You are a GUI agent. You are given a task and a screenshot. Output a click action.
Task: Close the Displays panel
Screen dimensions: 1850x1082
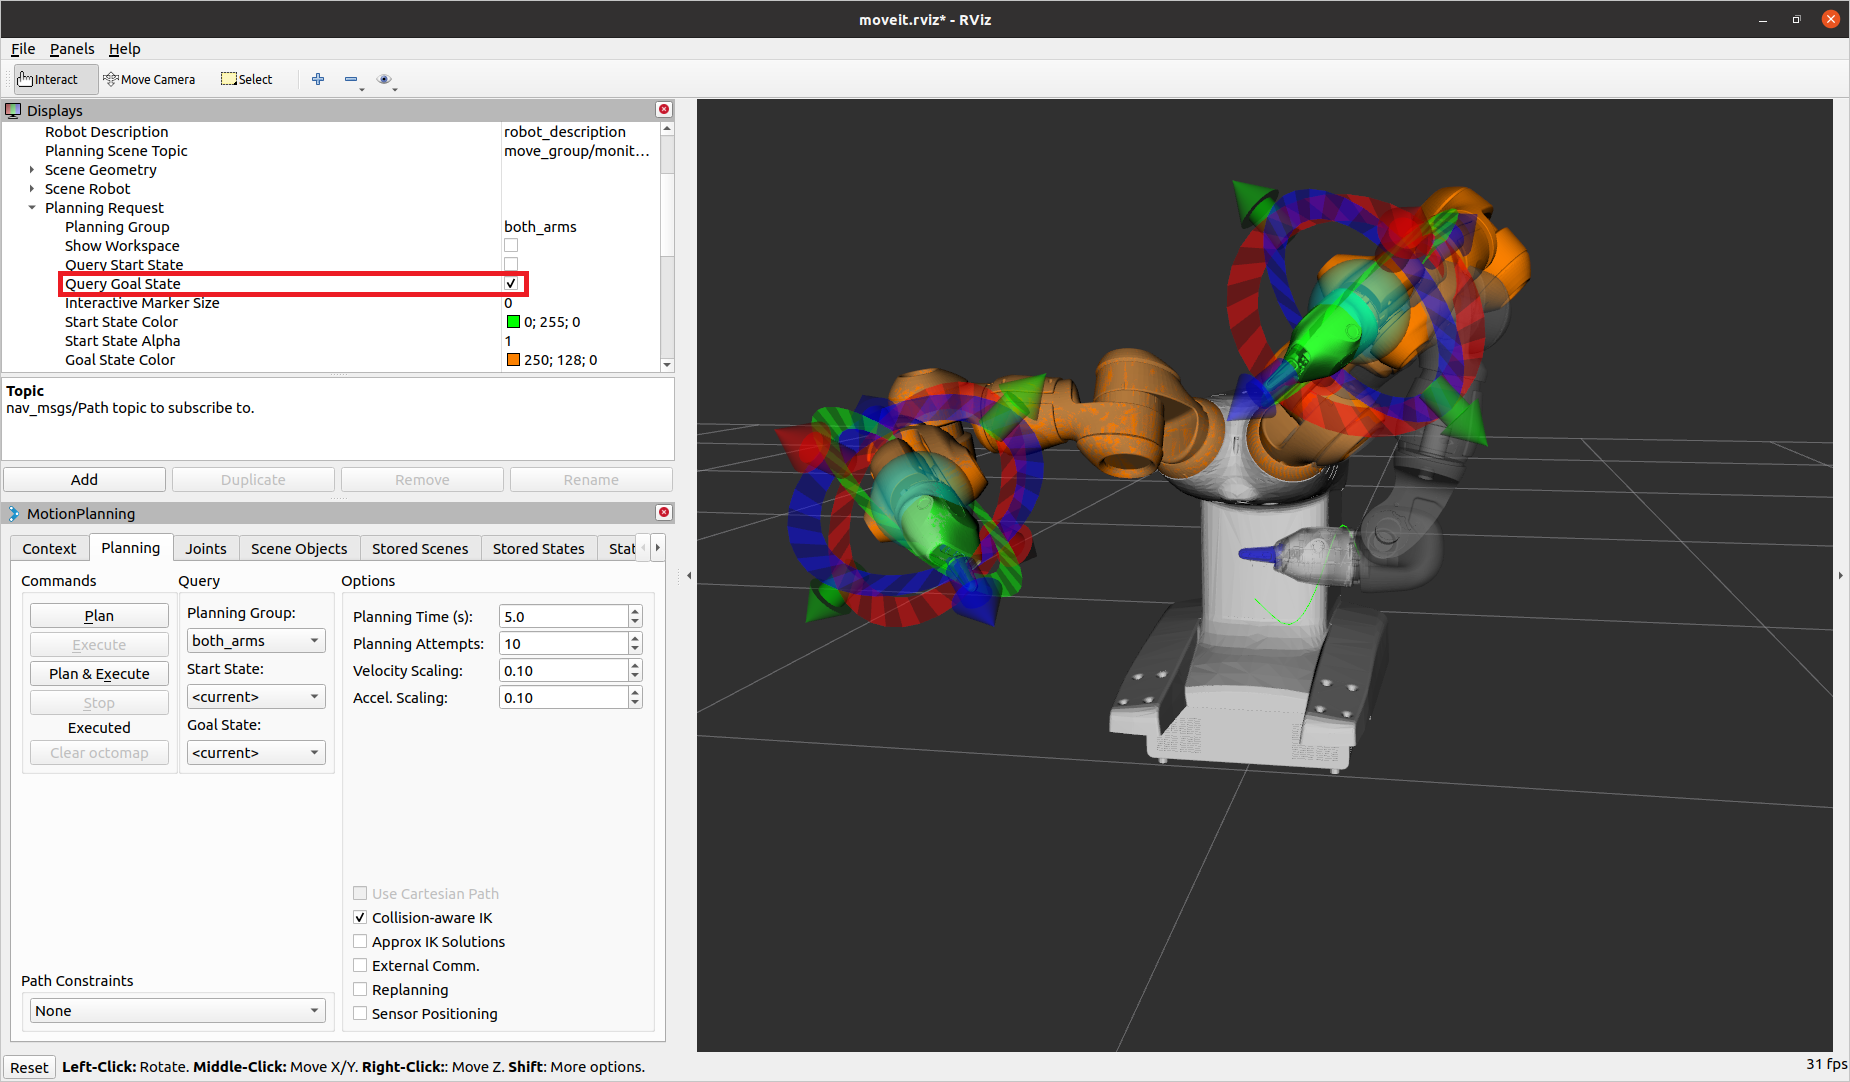click(x=664, y=110)
